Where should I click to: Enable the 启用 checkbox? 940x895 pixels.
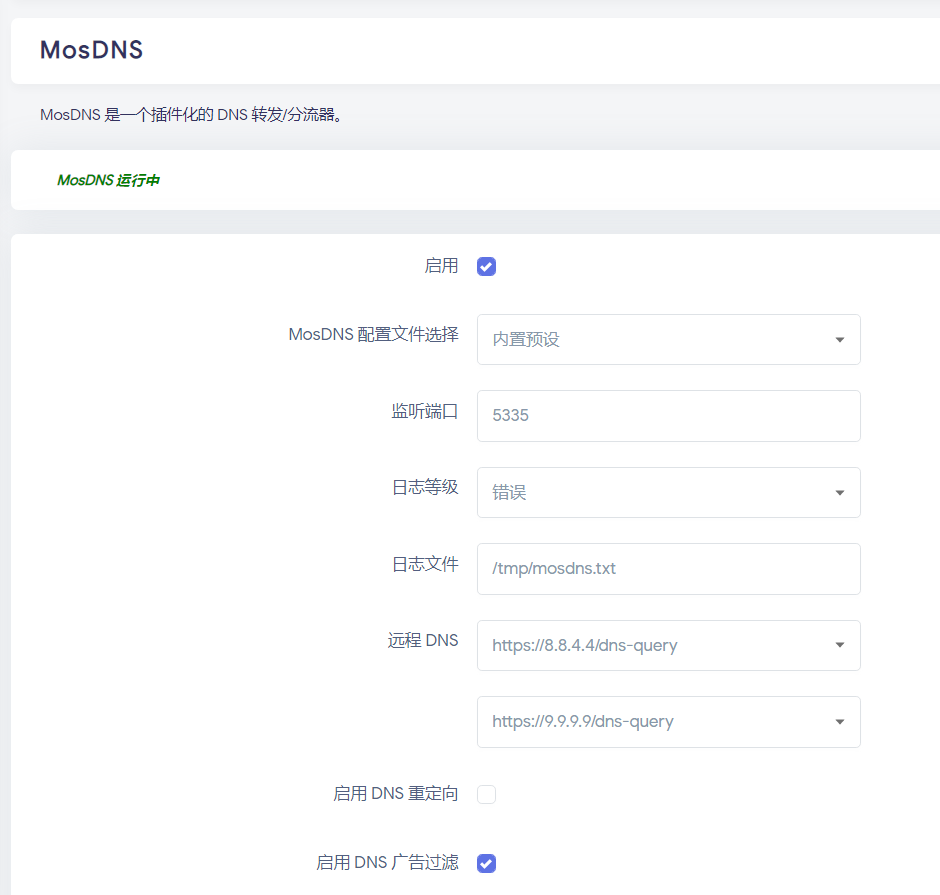point(486,266)
